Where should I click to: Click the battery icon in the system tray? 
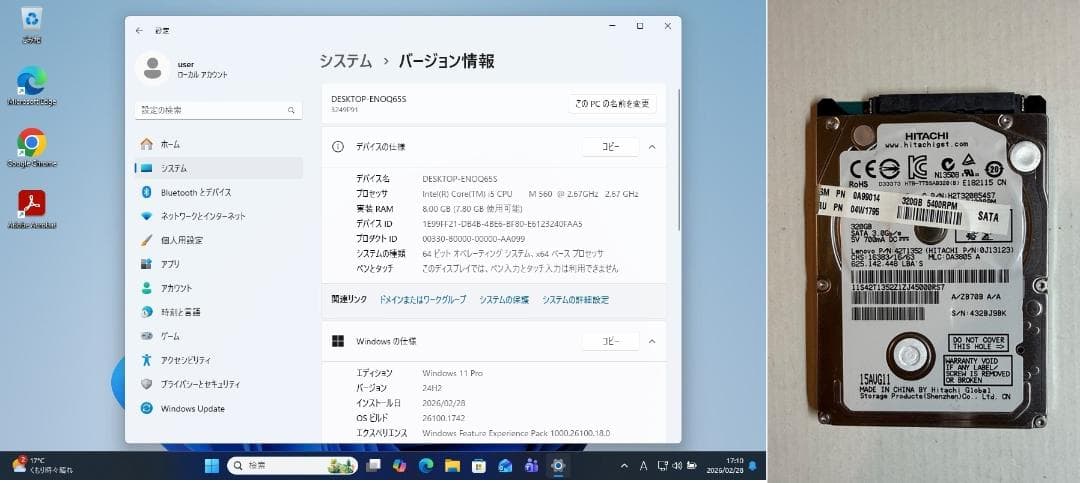pyautogui.click(x=692, y=466)
